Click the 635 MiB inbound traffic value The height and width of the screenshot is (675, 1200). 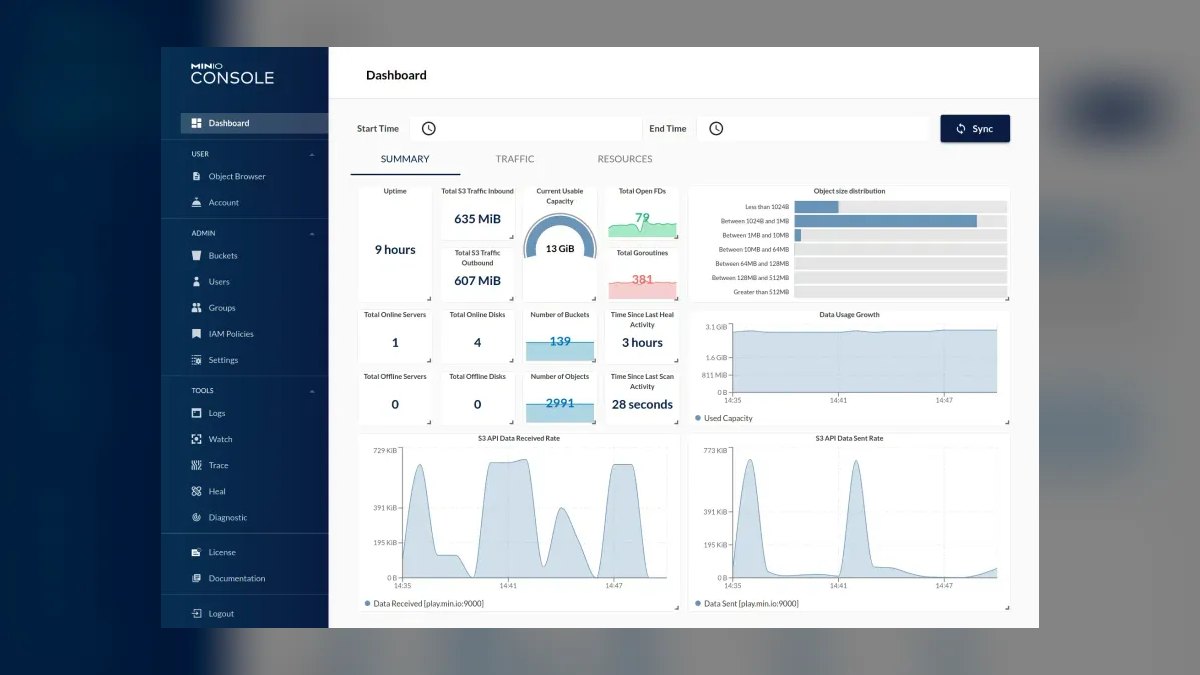(478, 219)
